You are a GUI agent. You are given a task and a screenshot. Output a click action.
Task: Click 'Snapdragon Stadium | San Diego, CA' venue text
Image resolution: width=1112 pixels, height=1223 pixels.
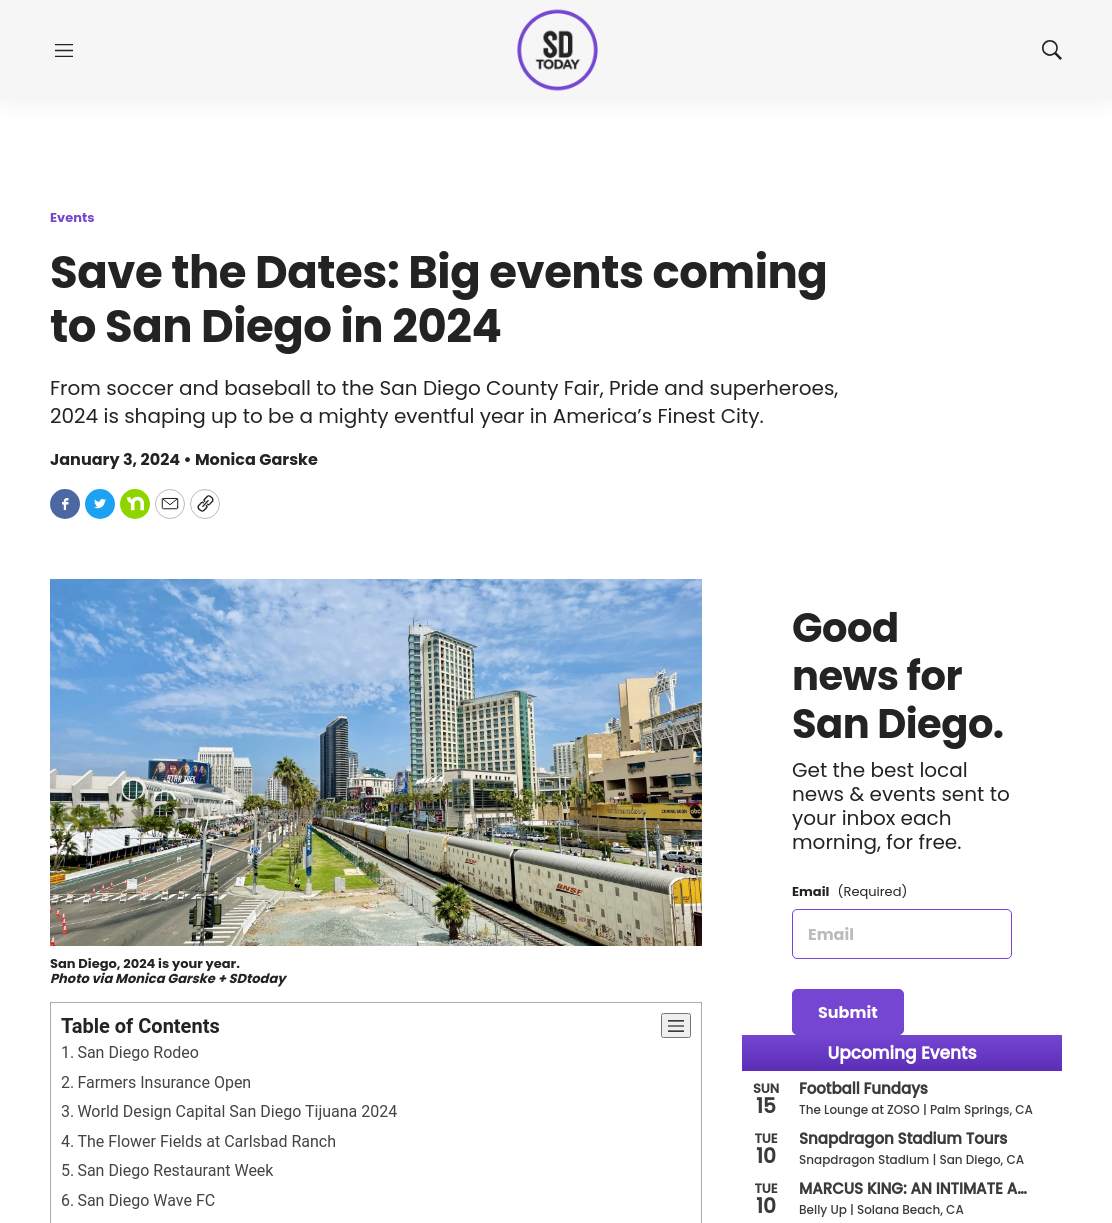coord(911,1160)
